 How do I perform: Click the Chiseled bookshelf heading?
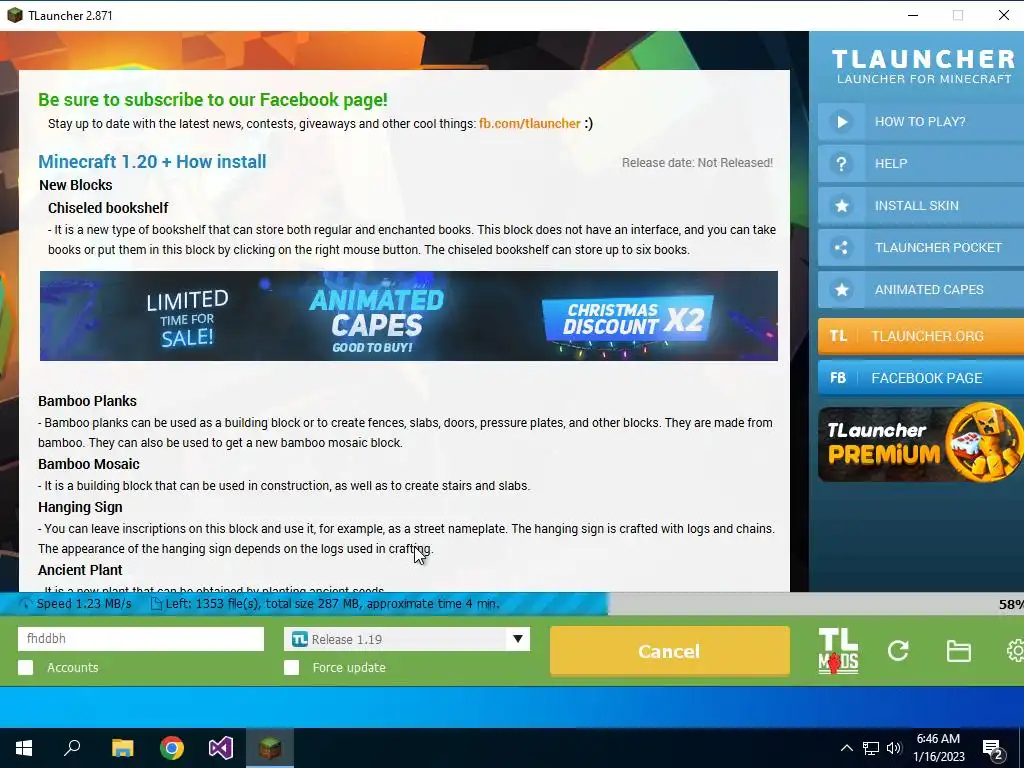pyautogui.click(x=108, y=208)
